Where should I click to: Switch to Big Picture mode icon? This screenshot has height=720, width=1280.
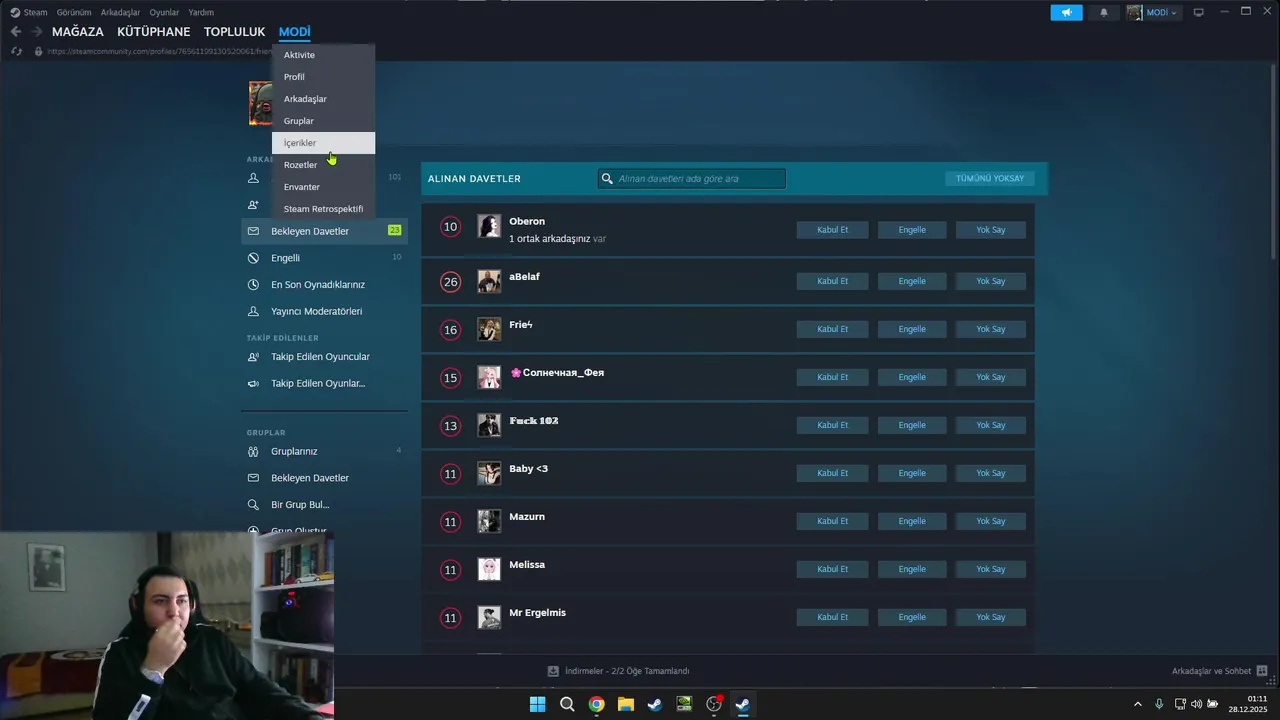pyautogui.click(x=1199, y=12)
